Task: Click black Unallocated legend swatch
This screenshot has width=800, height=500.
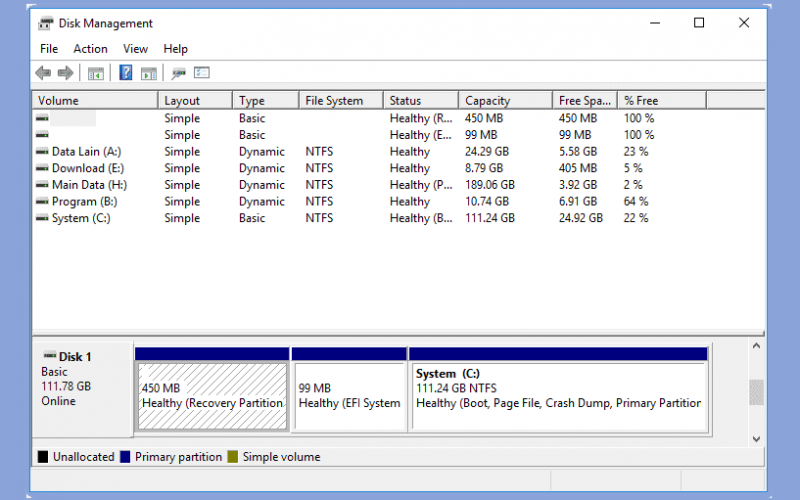Action: pyautogui.click(x=43, y=457)
